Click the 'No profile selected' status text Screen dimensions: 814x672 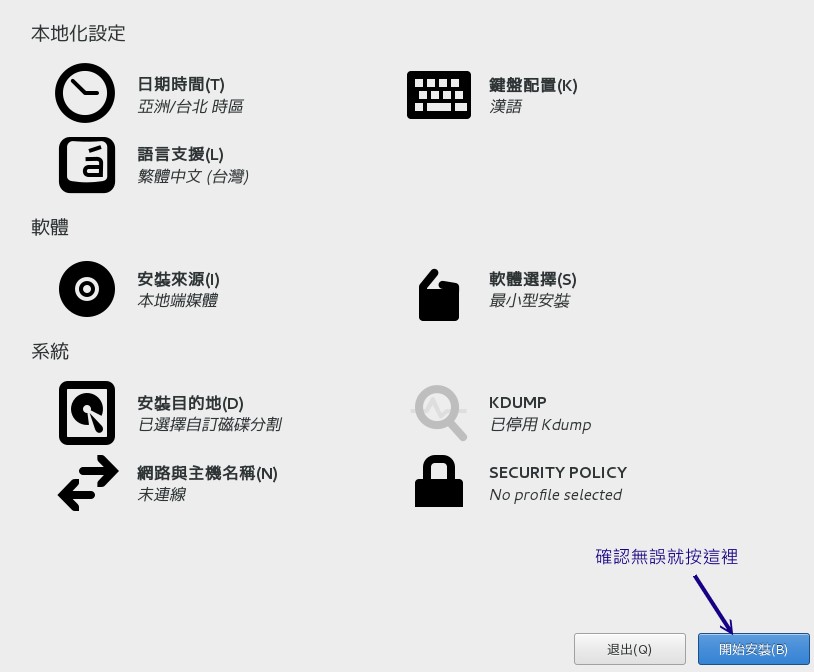(x=555, y=495)
